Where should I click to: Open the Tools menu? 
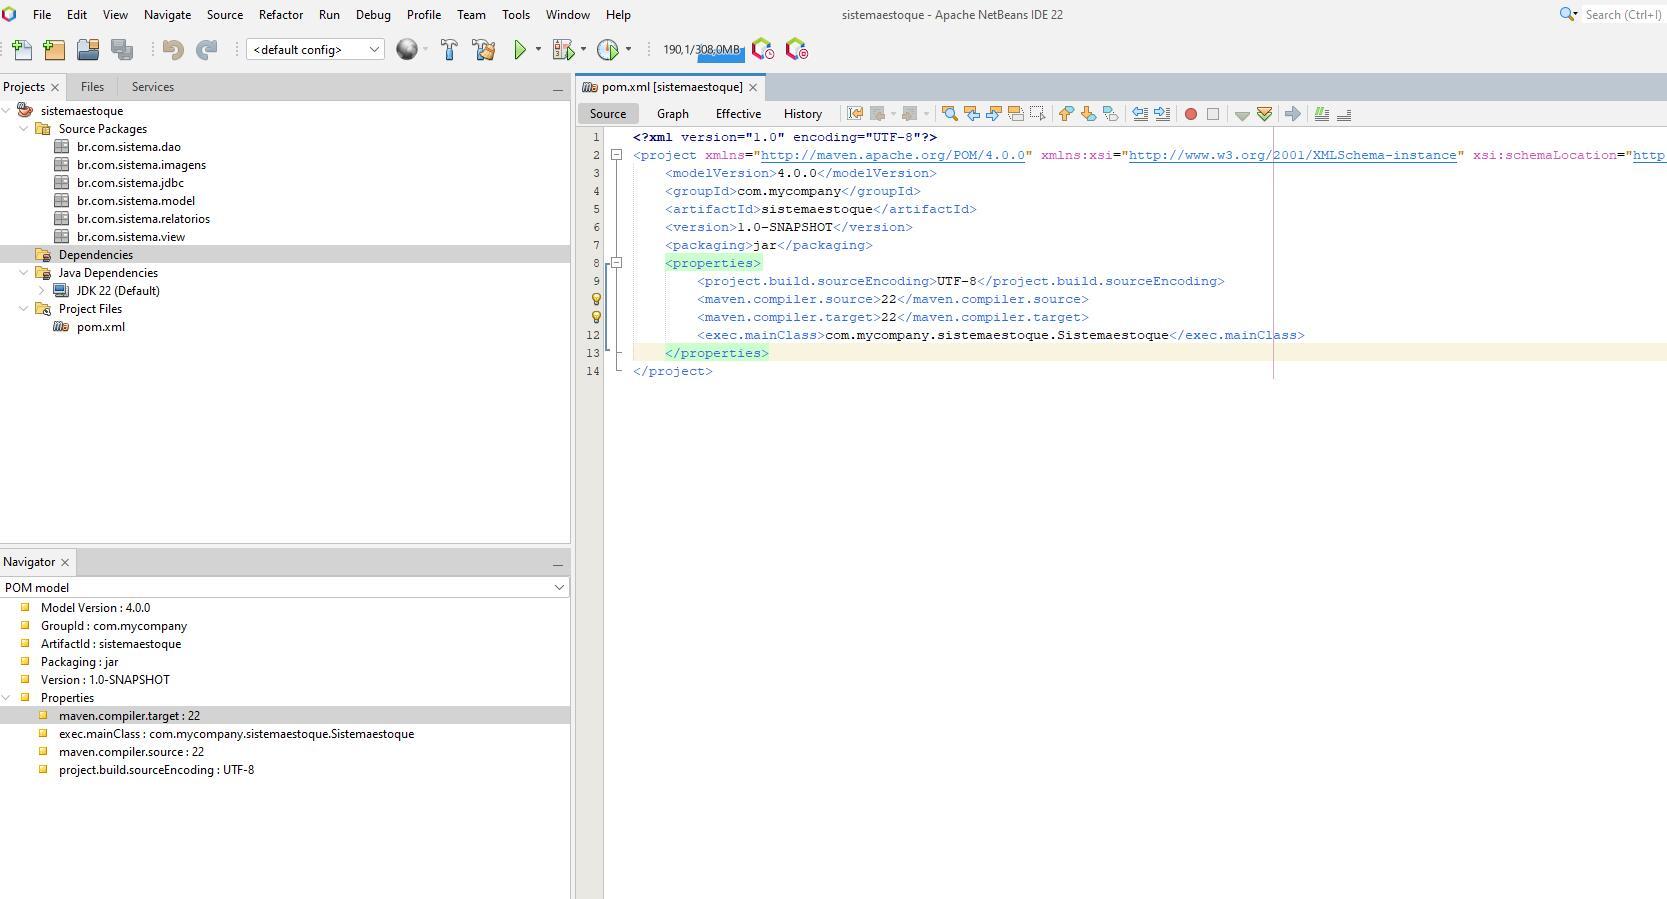tap(516, 15)
